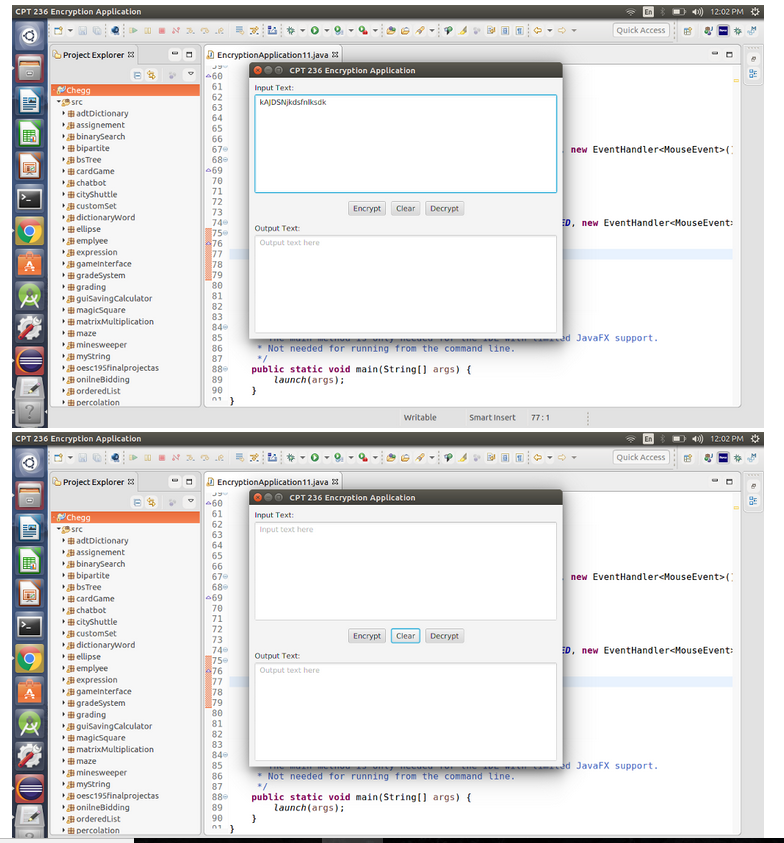Click Clear button in the upper dialog

pyautogui.click(x=405, y=209)
